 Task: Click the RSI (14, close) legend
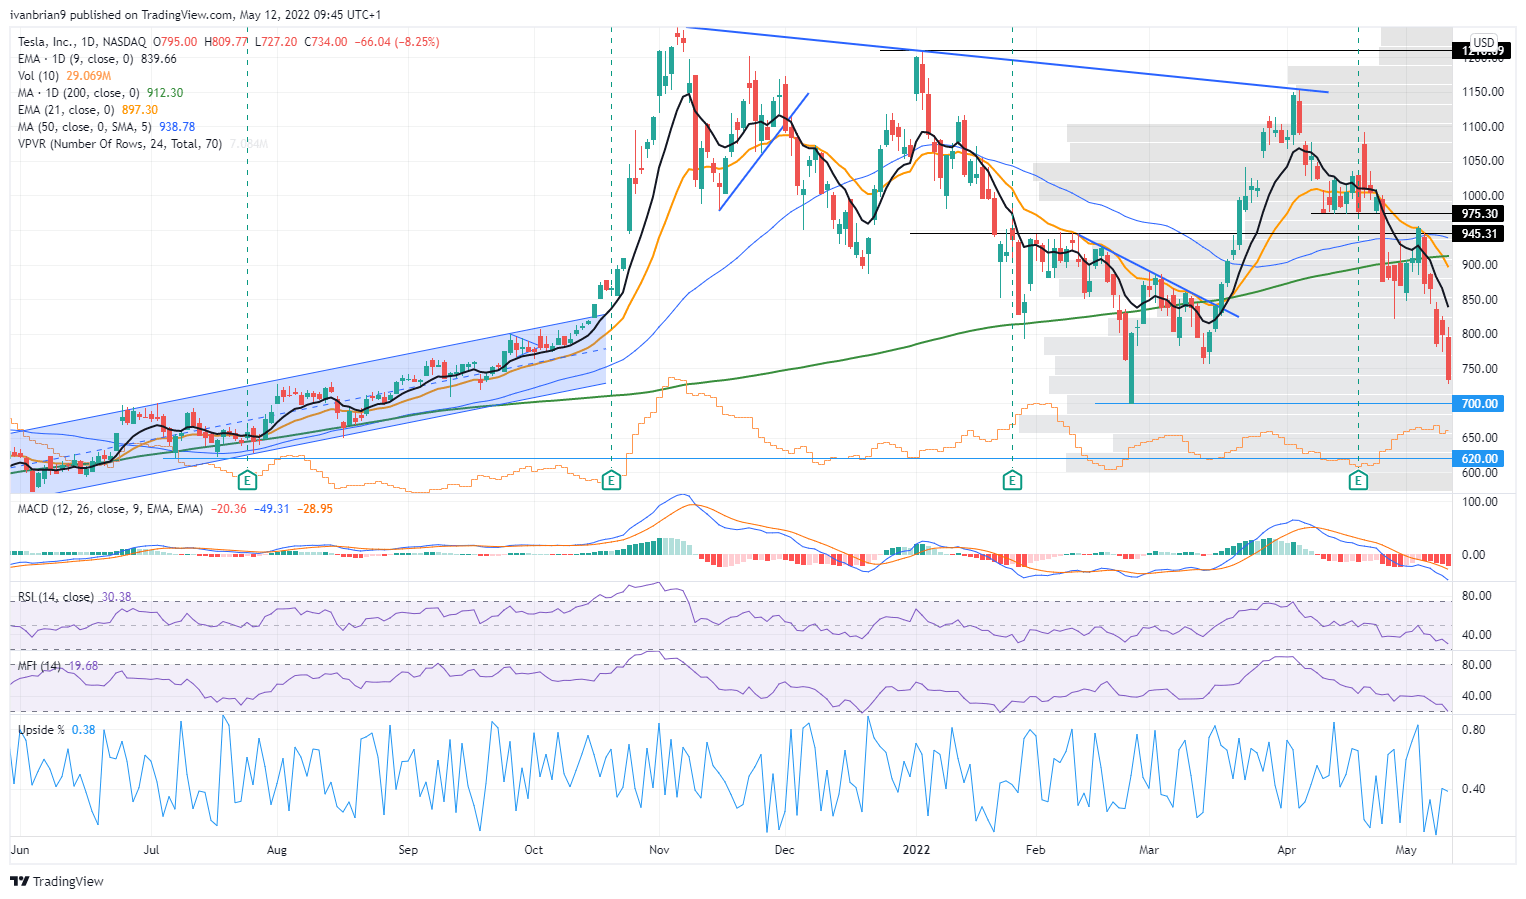(x=56, y=597)
